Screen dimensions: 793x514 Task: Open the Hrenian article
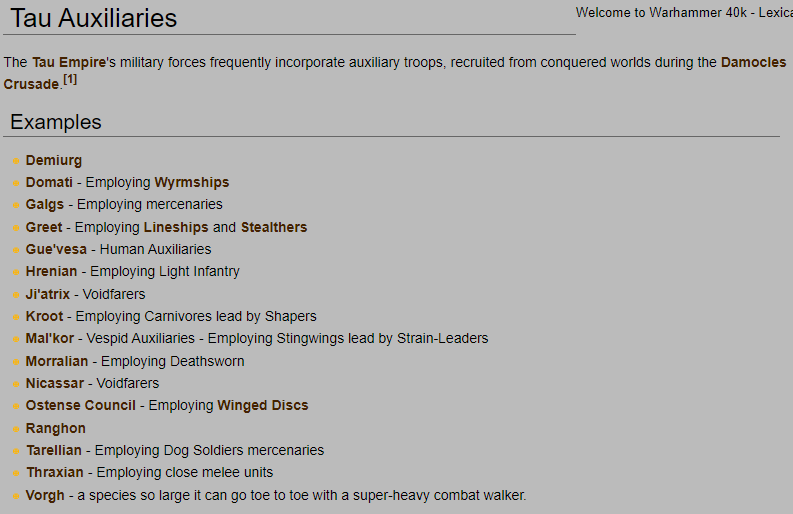coord(51,271)
